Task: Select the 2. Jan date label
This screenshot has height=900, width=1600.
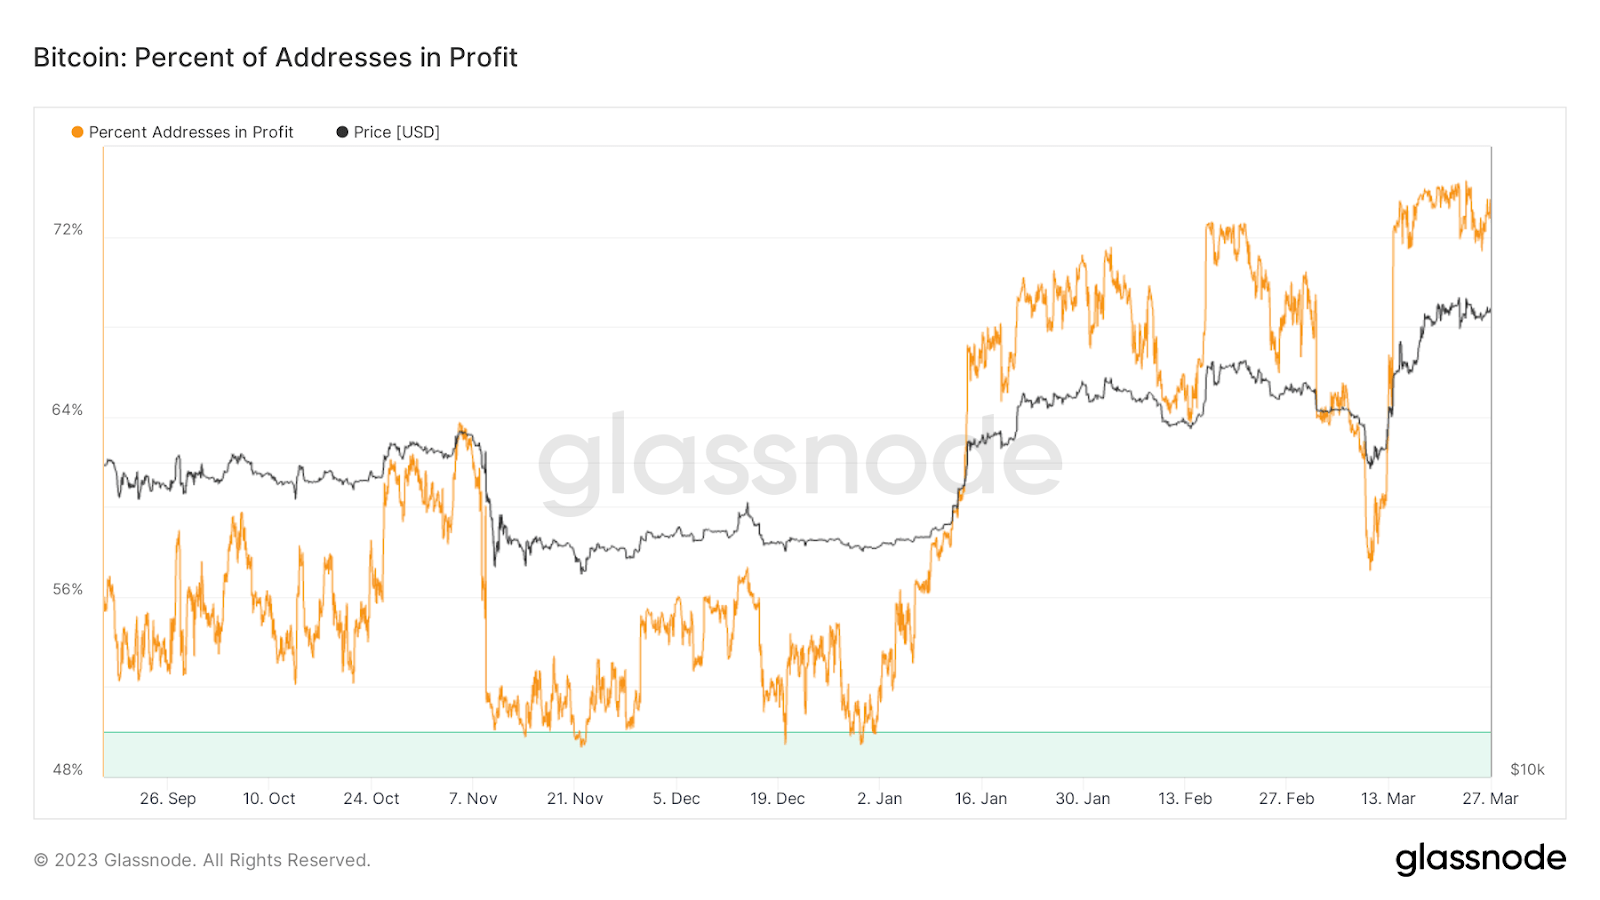Action: click(879, 799)
